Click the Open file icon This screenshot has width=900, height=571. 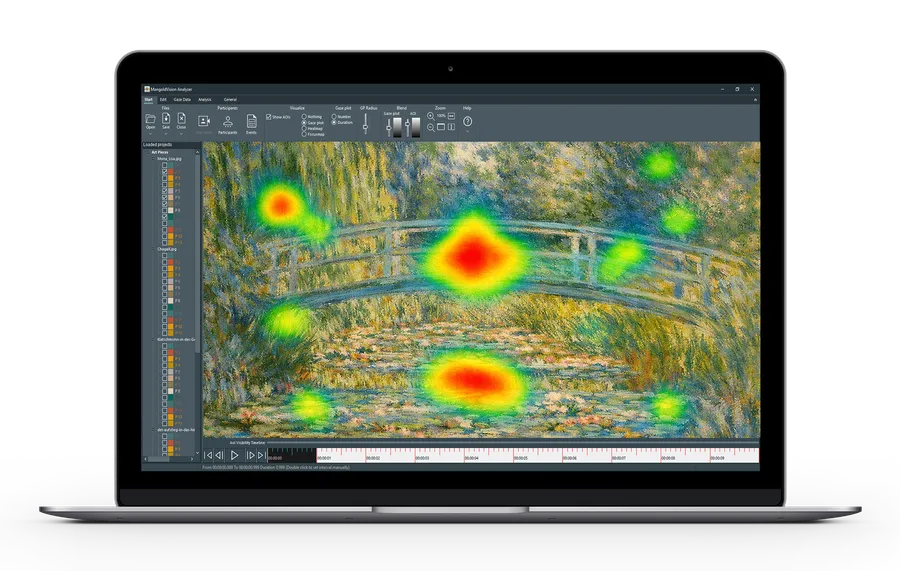[x=150, y=119]
